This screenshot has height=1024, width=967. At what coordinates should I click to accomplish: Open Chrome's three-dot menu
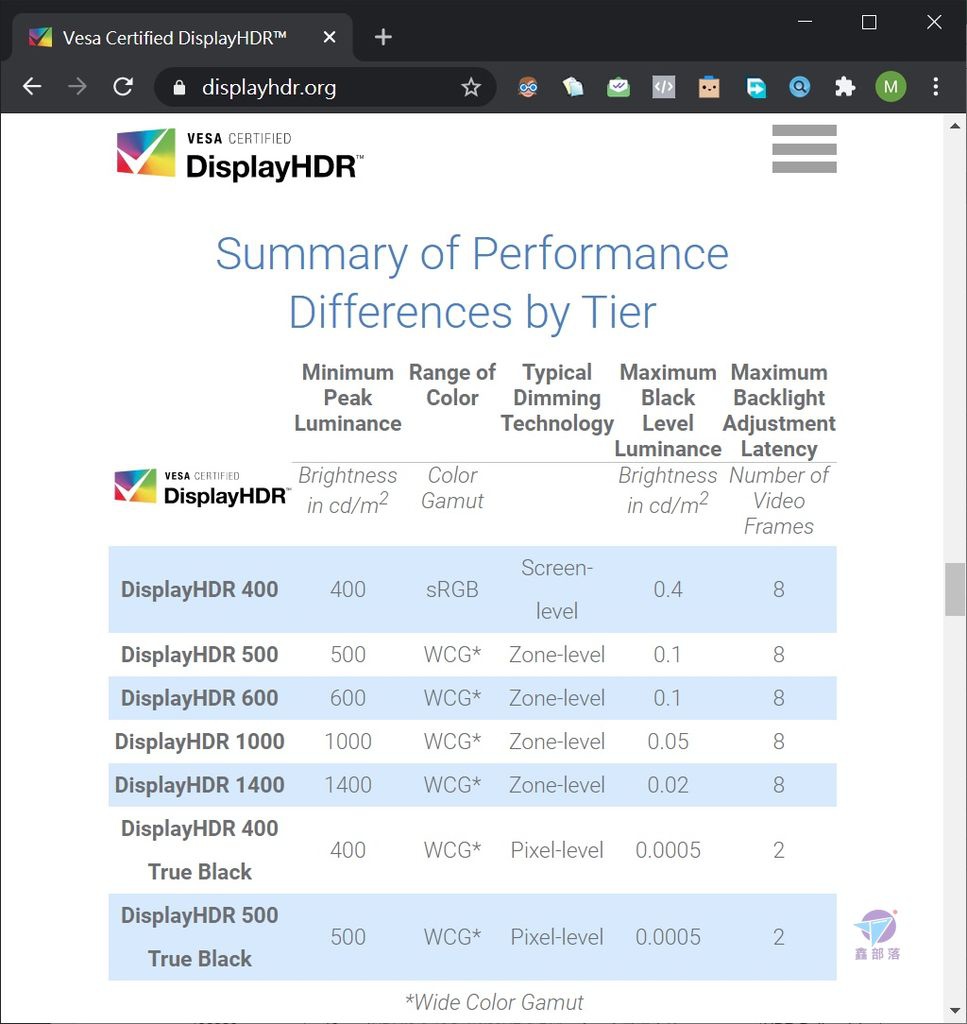tap(936, 87)
